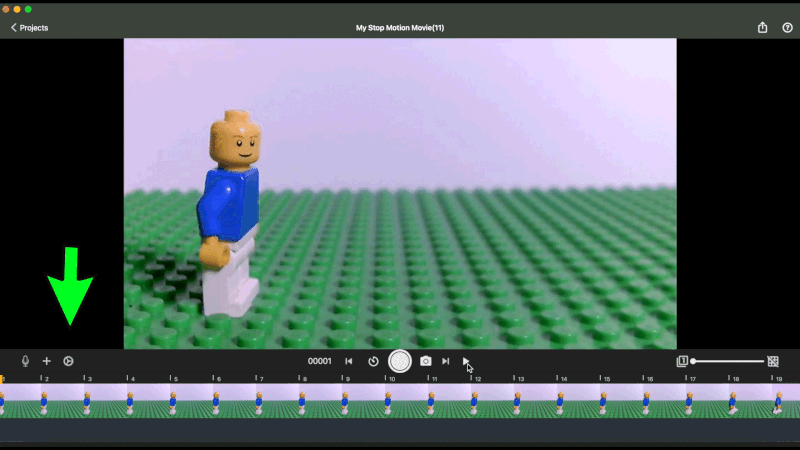The height and width of the screenshot is (450, 800).
Task: Click the My Stop Motion Movie(11) title
Action: point(400,28)
